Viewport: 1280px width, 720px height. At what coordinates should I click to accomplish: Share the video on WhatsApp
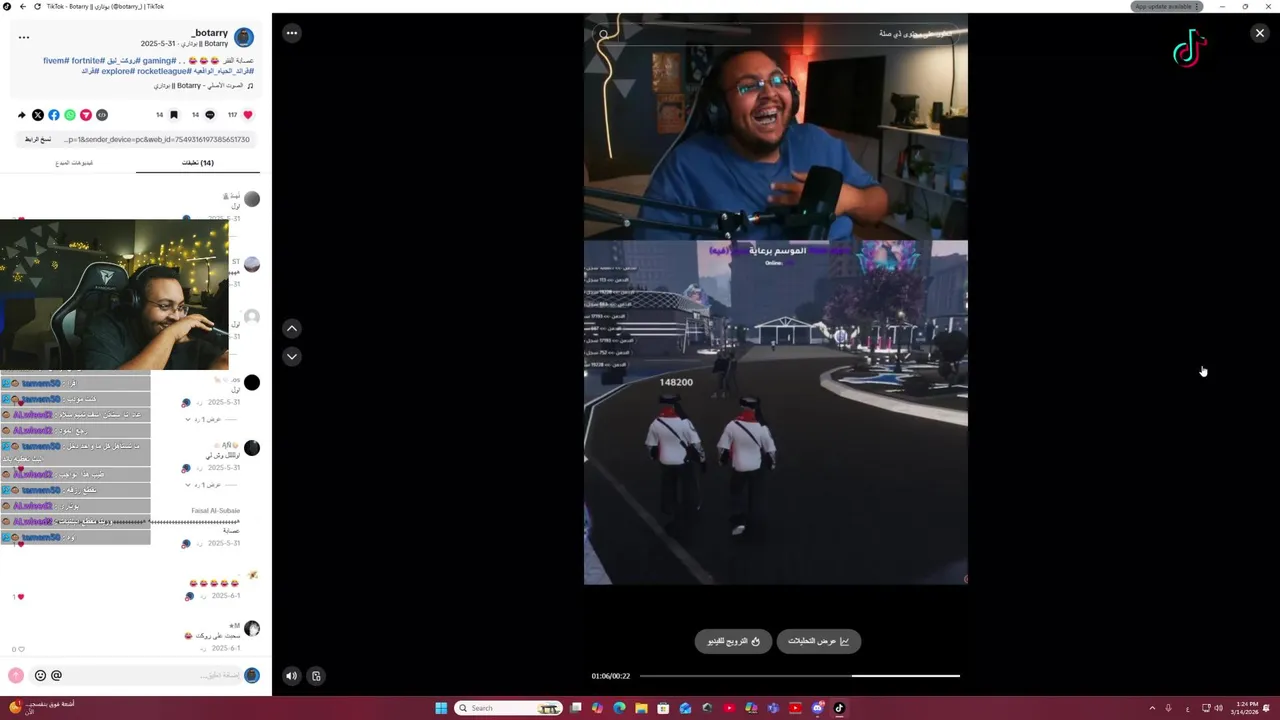(70, 115)
